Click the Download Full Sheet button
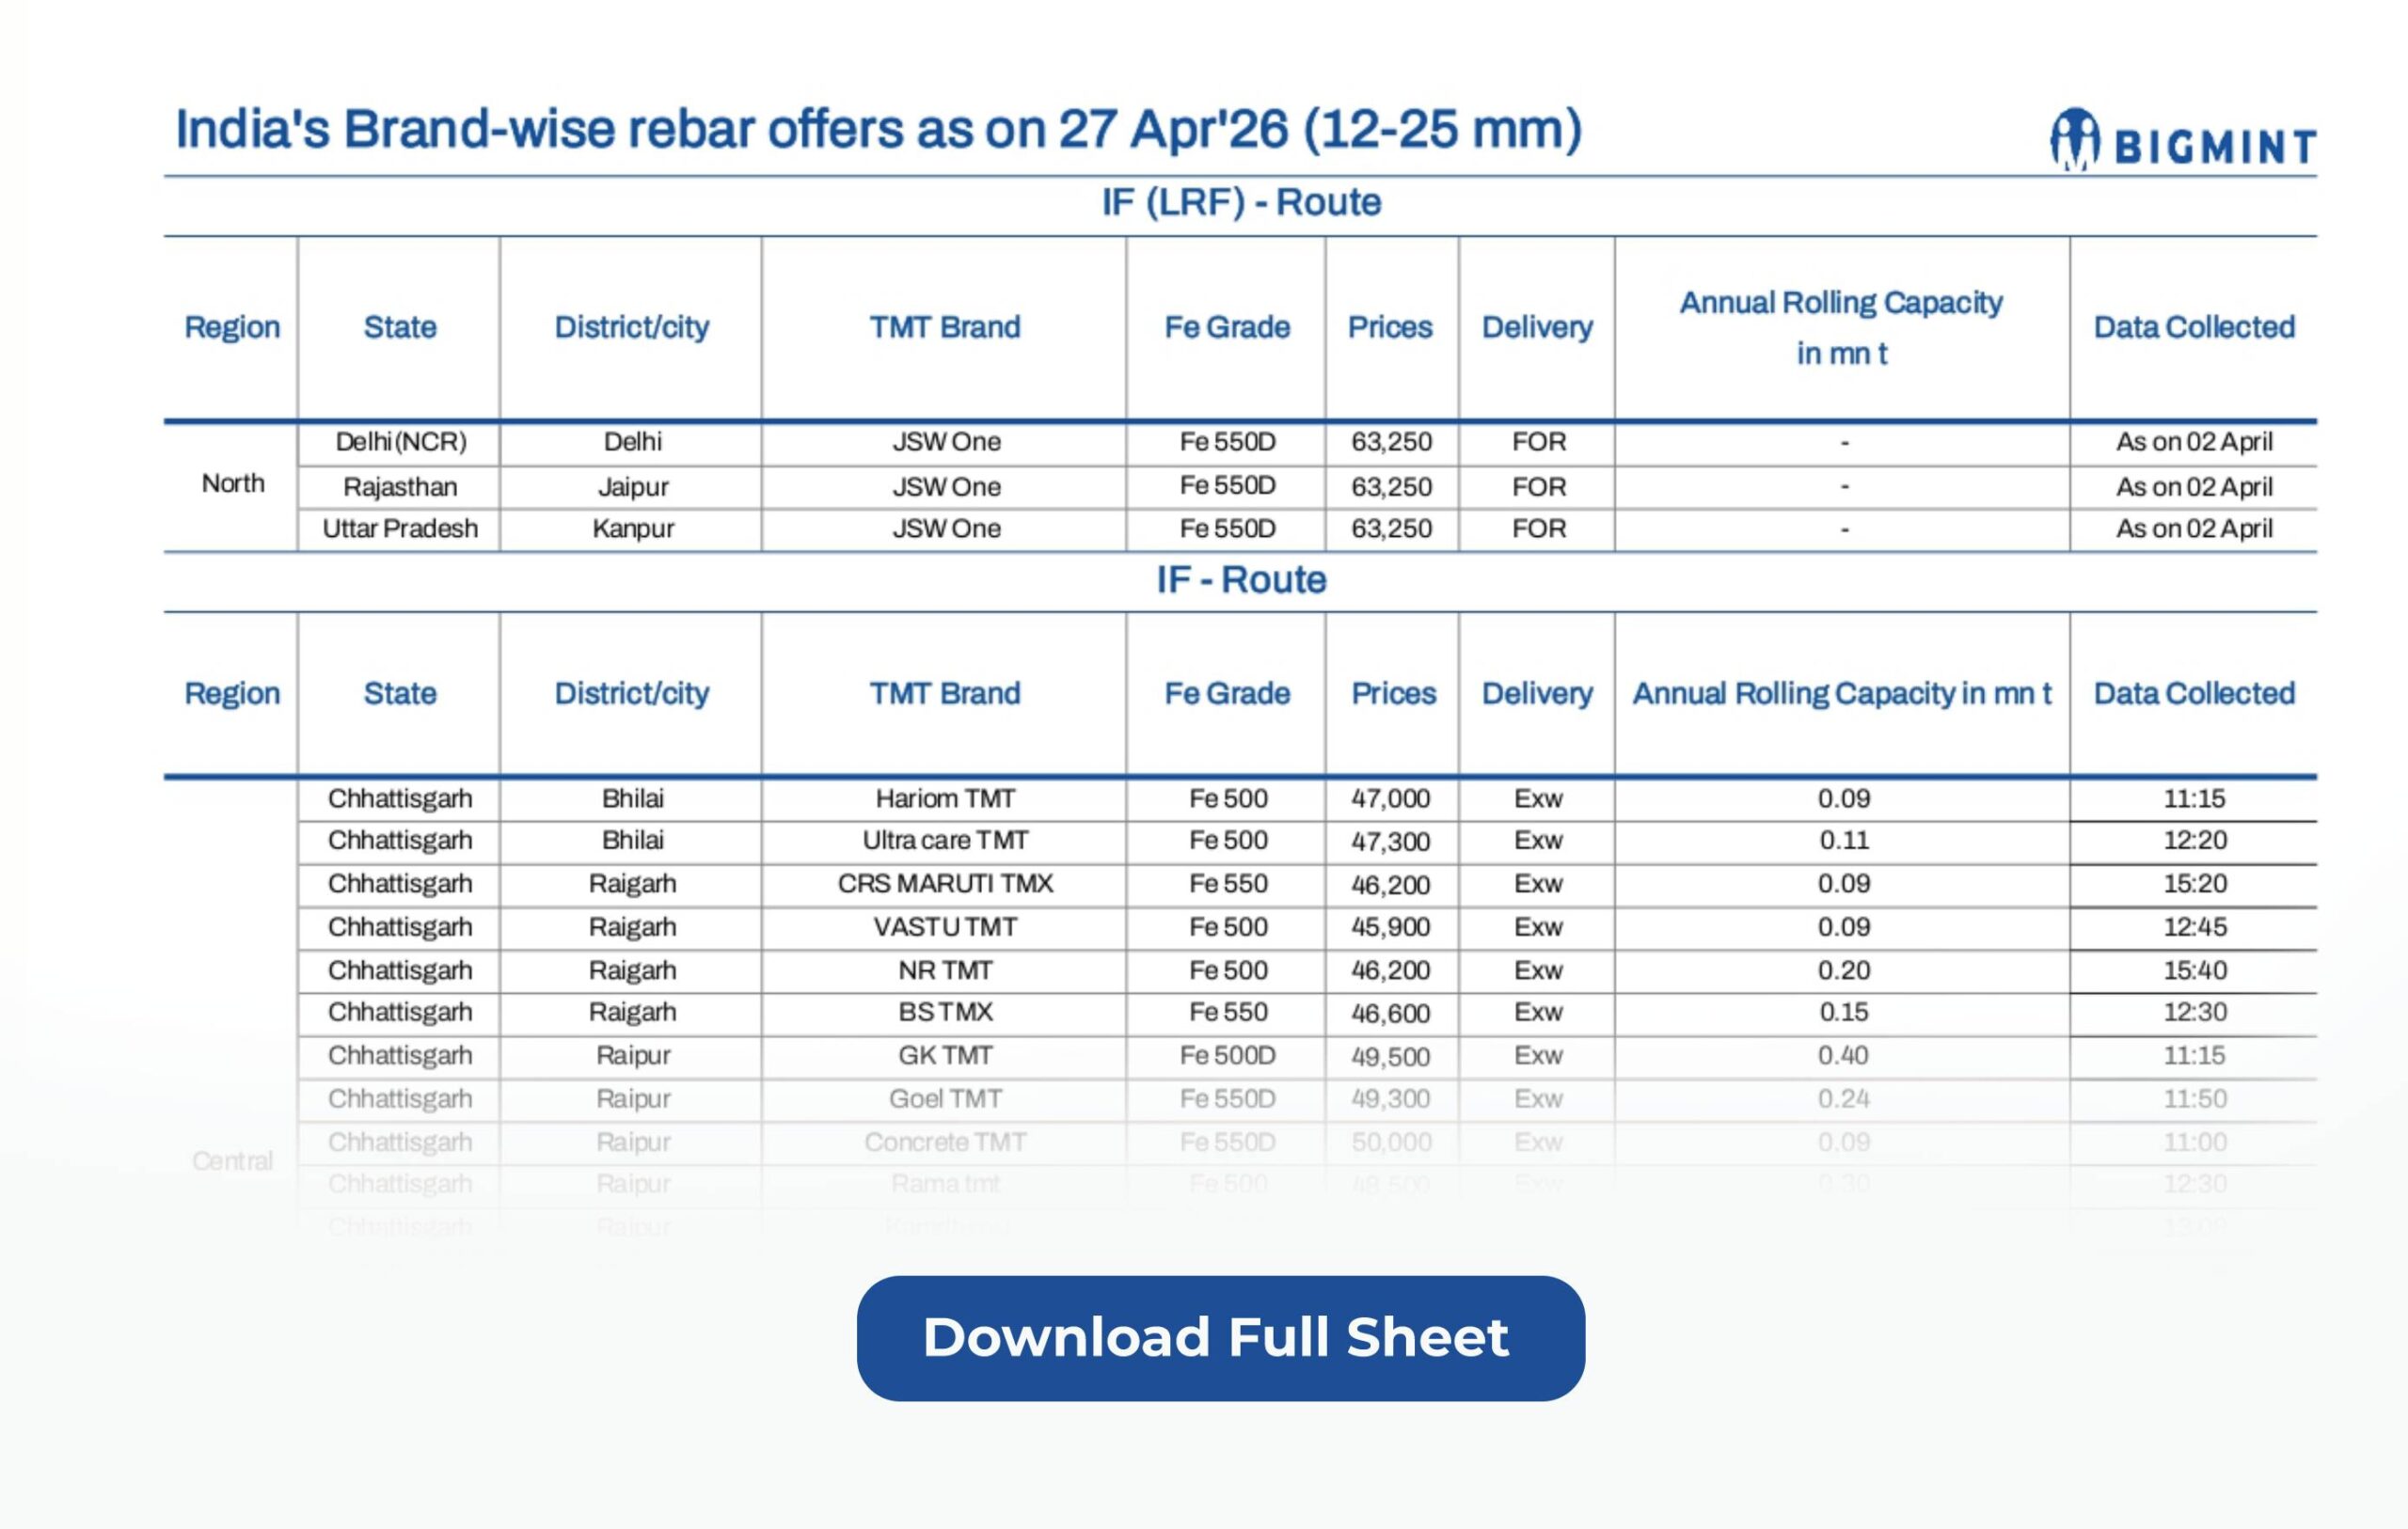 pos(1220,1338)
